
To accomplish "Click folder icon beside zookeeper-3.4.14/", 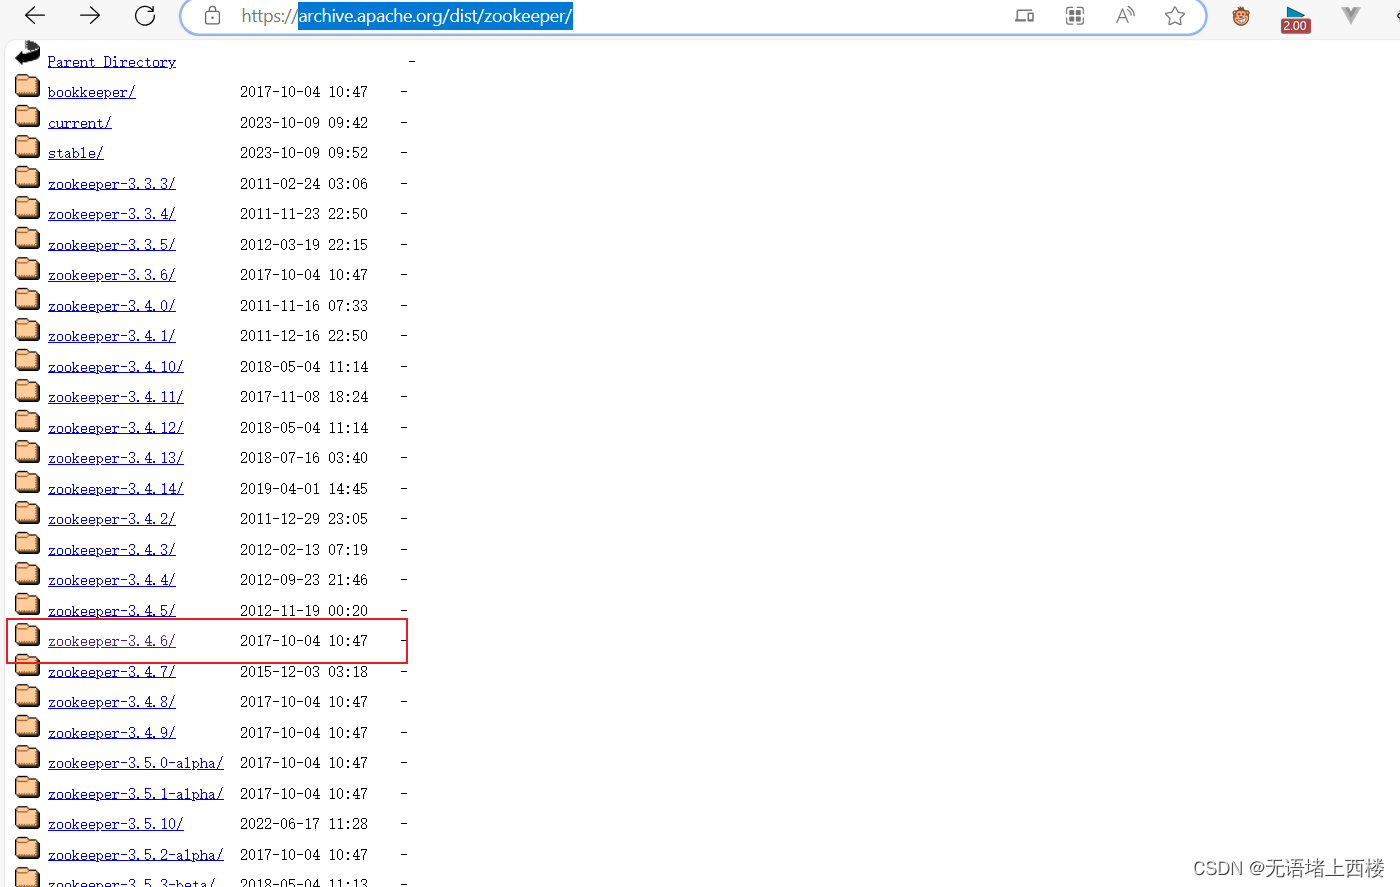I will coord(28,483).
